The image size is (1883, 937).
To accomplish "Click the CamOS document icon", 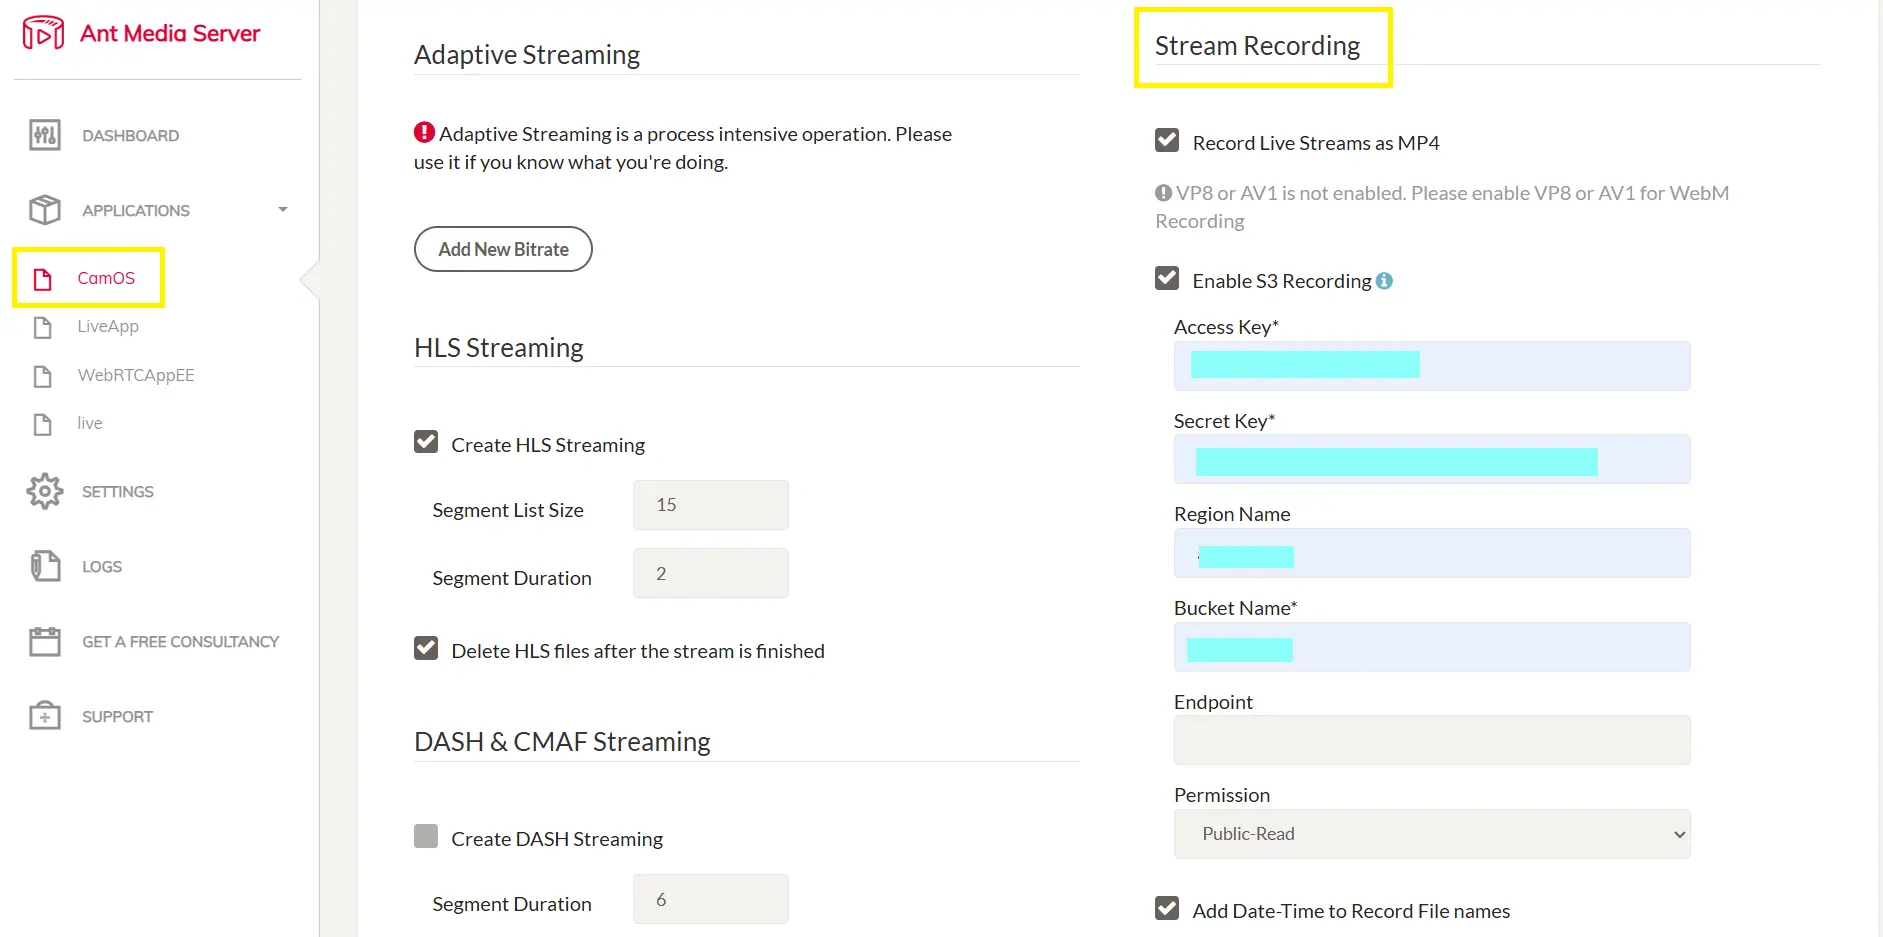I will coord(42,278).
